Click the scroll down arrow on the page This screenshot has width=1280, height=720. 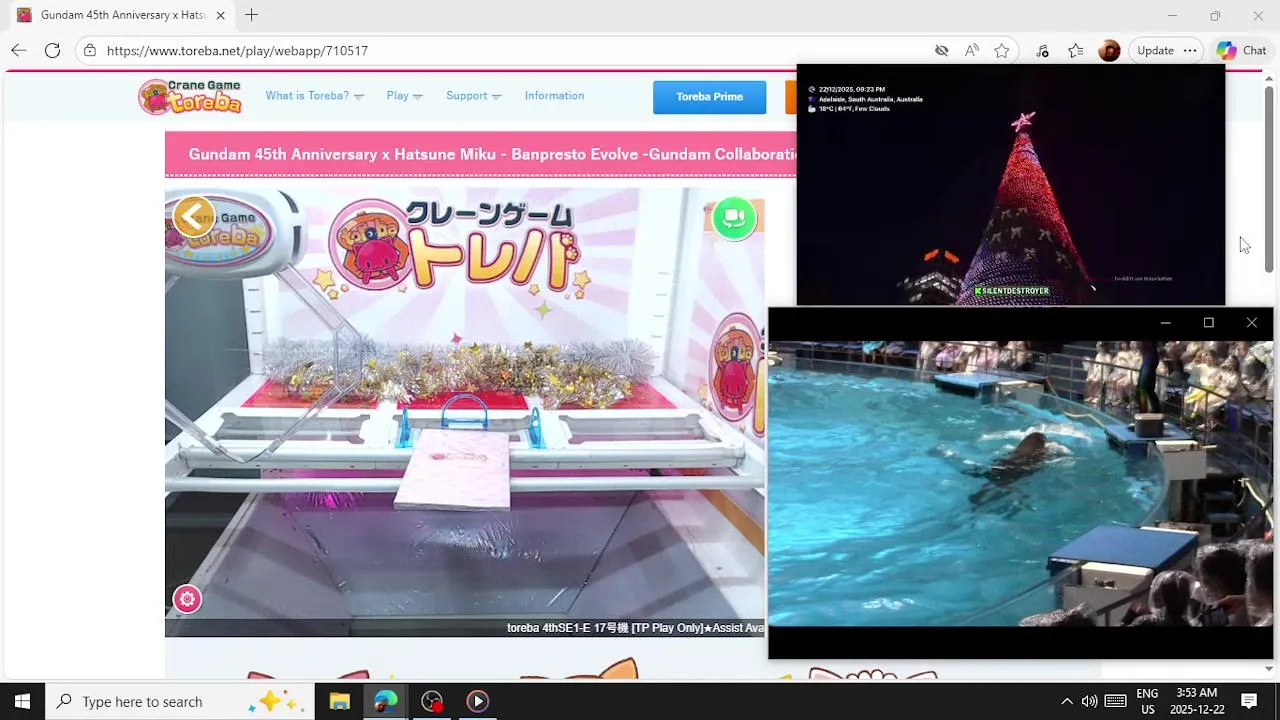tap(1269, 668)
